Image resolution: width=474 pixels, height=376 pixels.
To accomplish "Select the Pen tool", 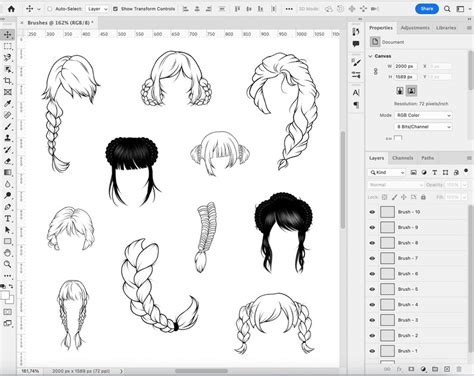I will [8, 207].
